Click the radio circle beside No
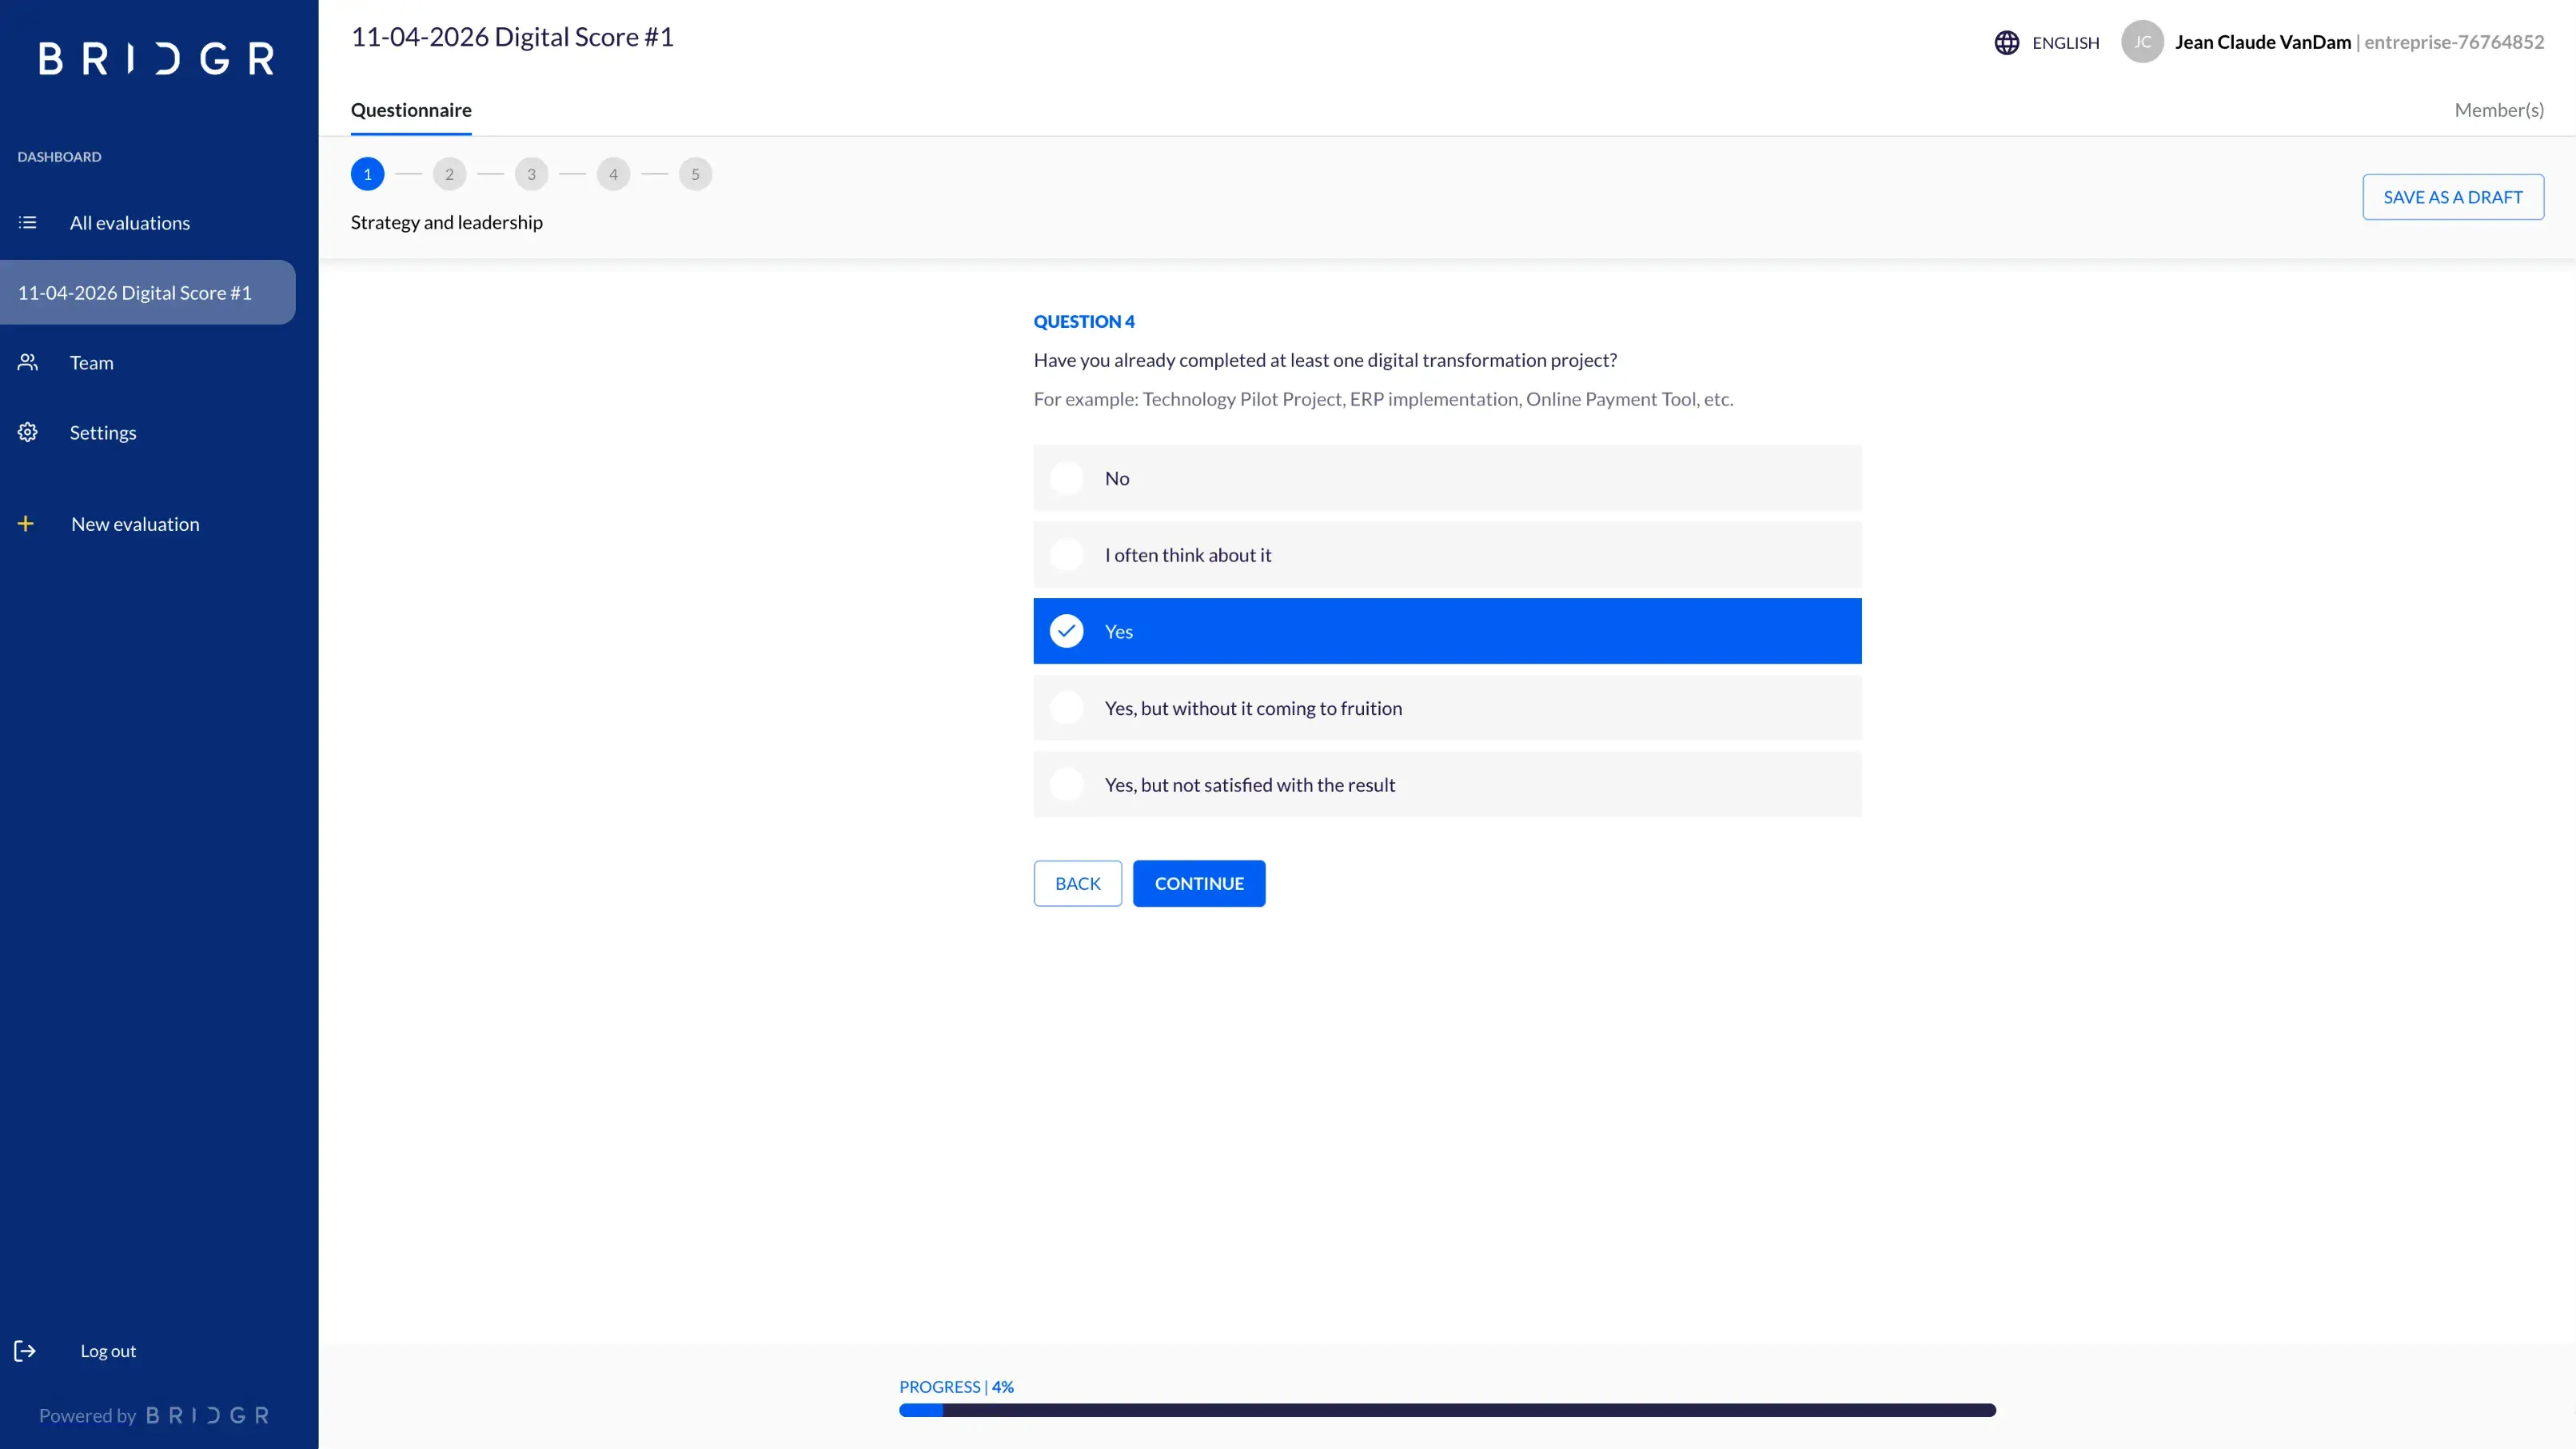 point(1066,478)
